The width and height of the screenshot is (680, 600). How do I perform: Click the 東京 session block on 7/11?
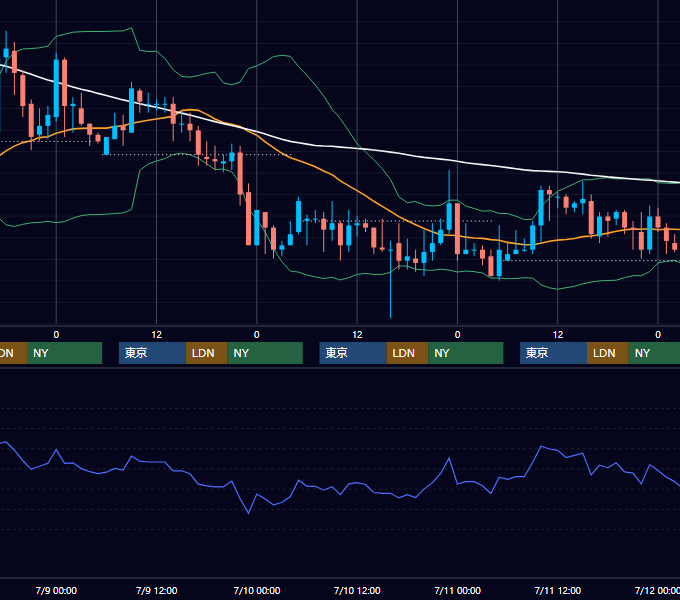(x=553, y=353)
